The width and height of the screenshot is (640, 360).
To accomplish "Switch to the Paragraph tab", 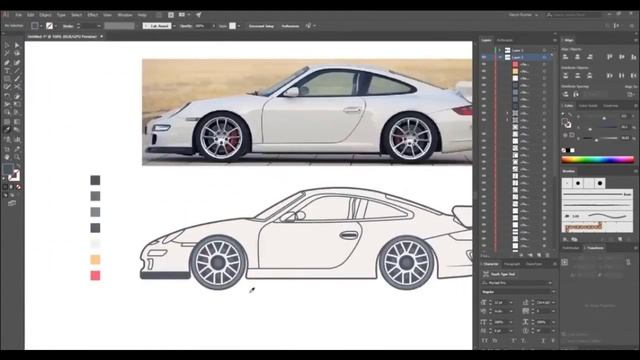I will coord(512,264).
